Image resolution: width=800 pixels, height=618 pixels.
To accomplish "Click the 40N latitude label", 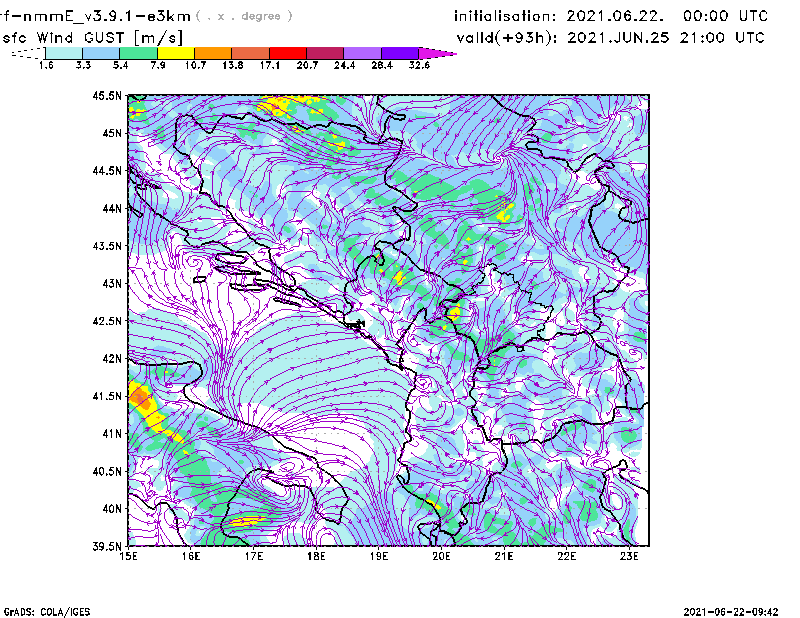I will point(112,509).
